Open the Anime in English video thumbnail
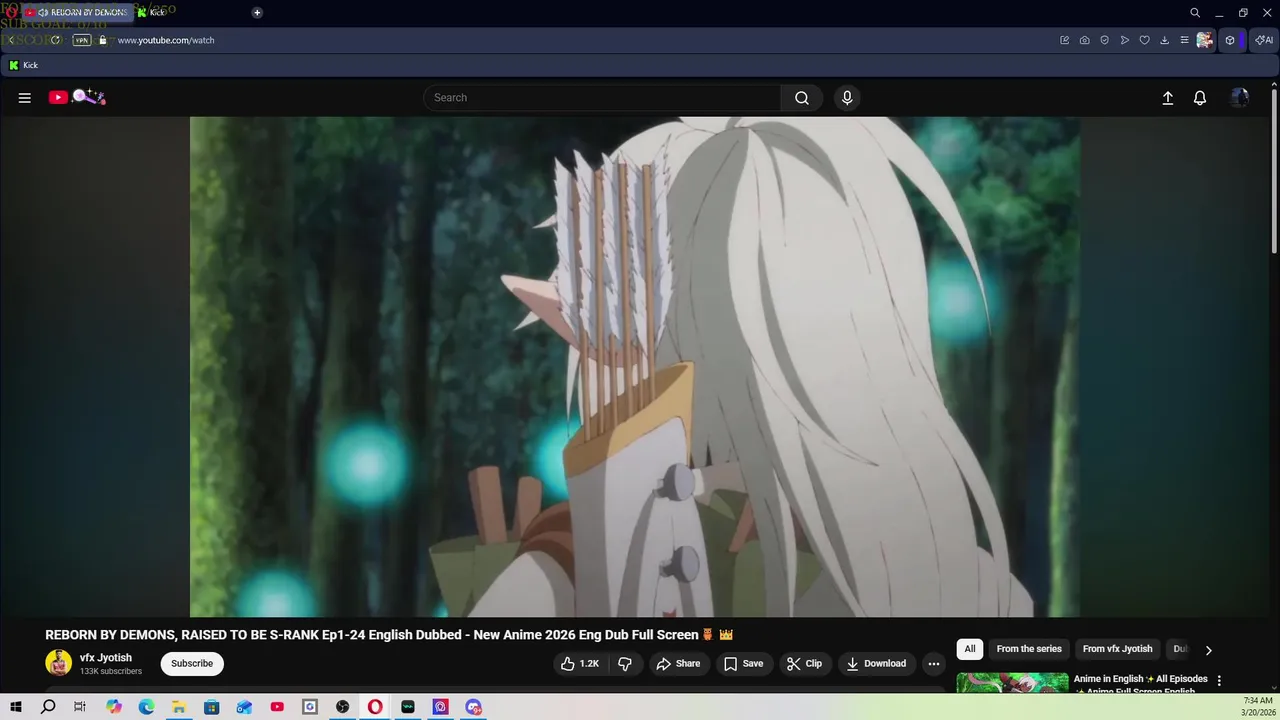Screen dimensions: 1280x720 tap(1012, 683)
